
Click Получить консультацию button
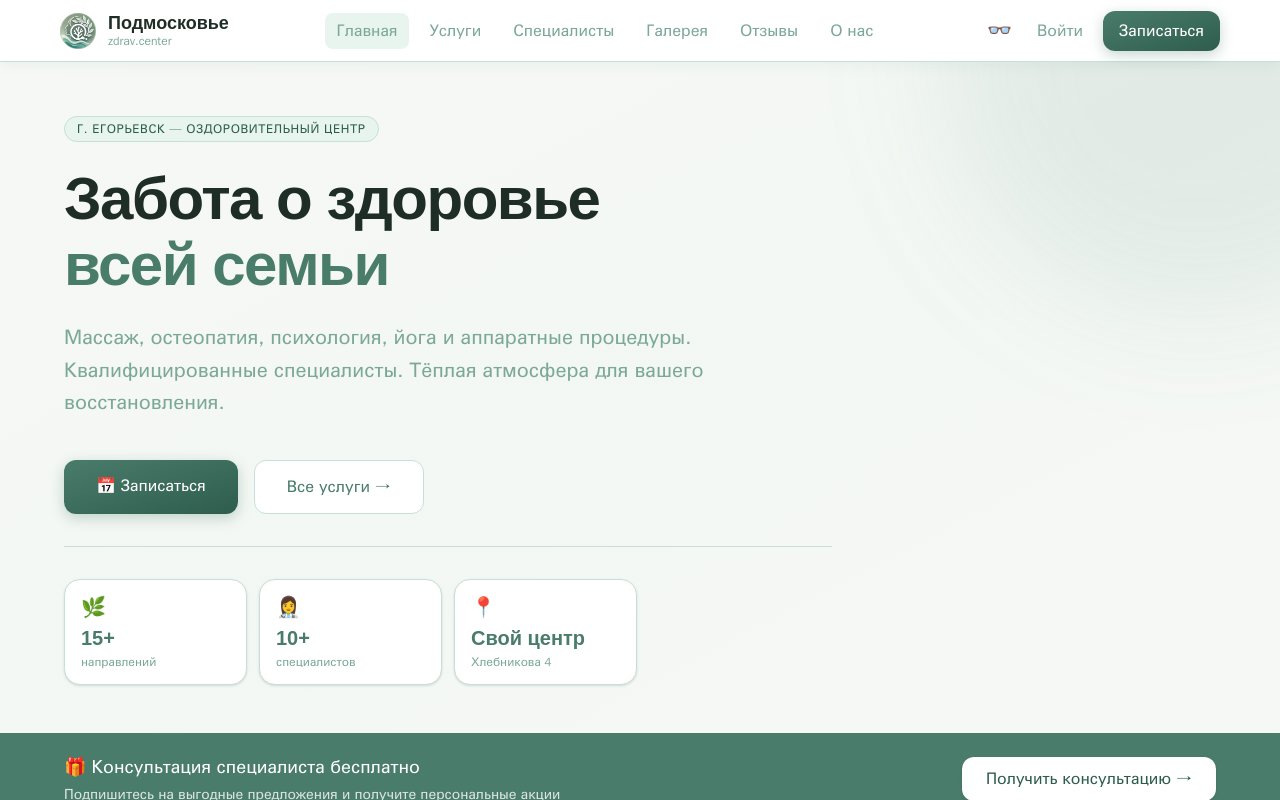coord(1089,779)
